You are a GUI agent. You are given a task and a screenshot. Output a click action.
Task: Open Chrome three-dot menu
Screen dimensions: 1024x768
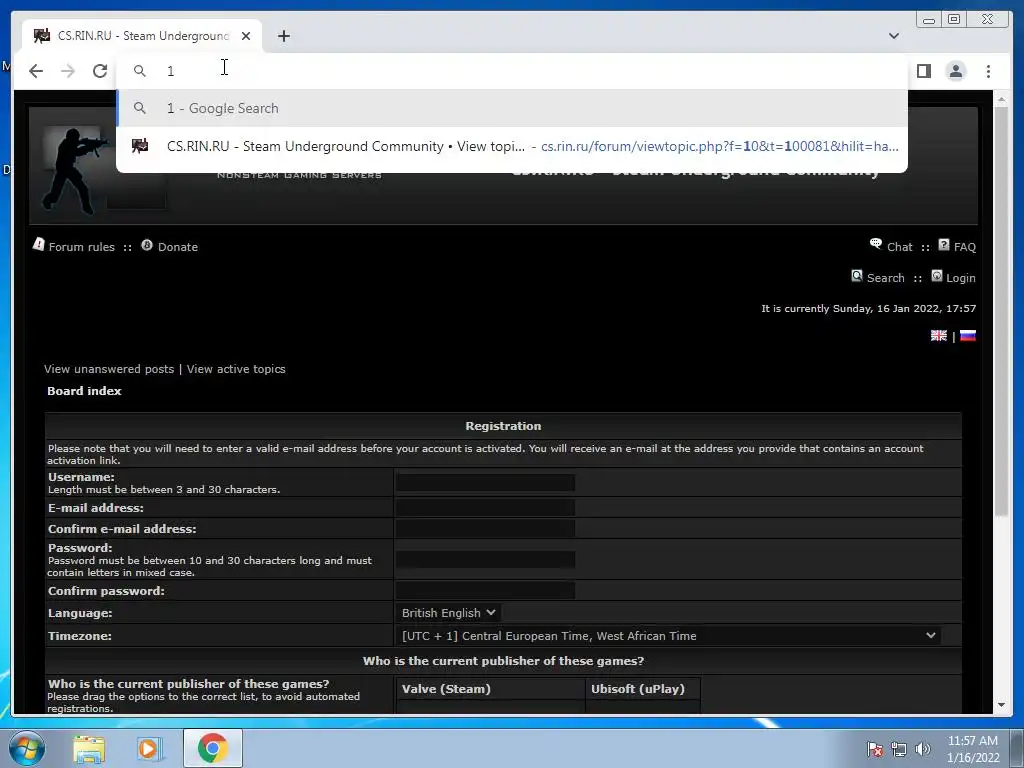[x=988, y=71]
